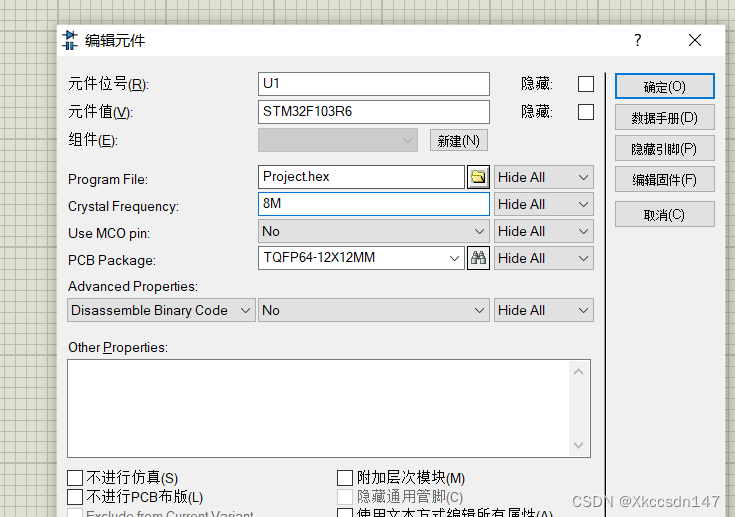Toggle hidden checkbox for component reference U1
This screenshot has width=735, height=517.
click(585, 84)
